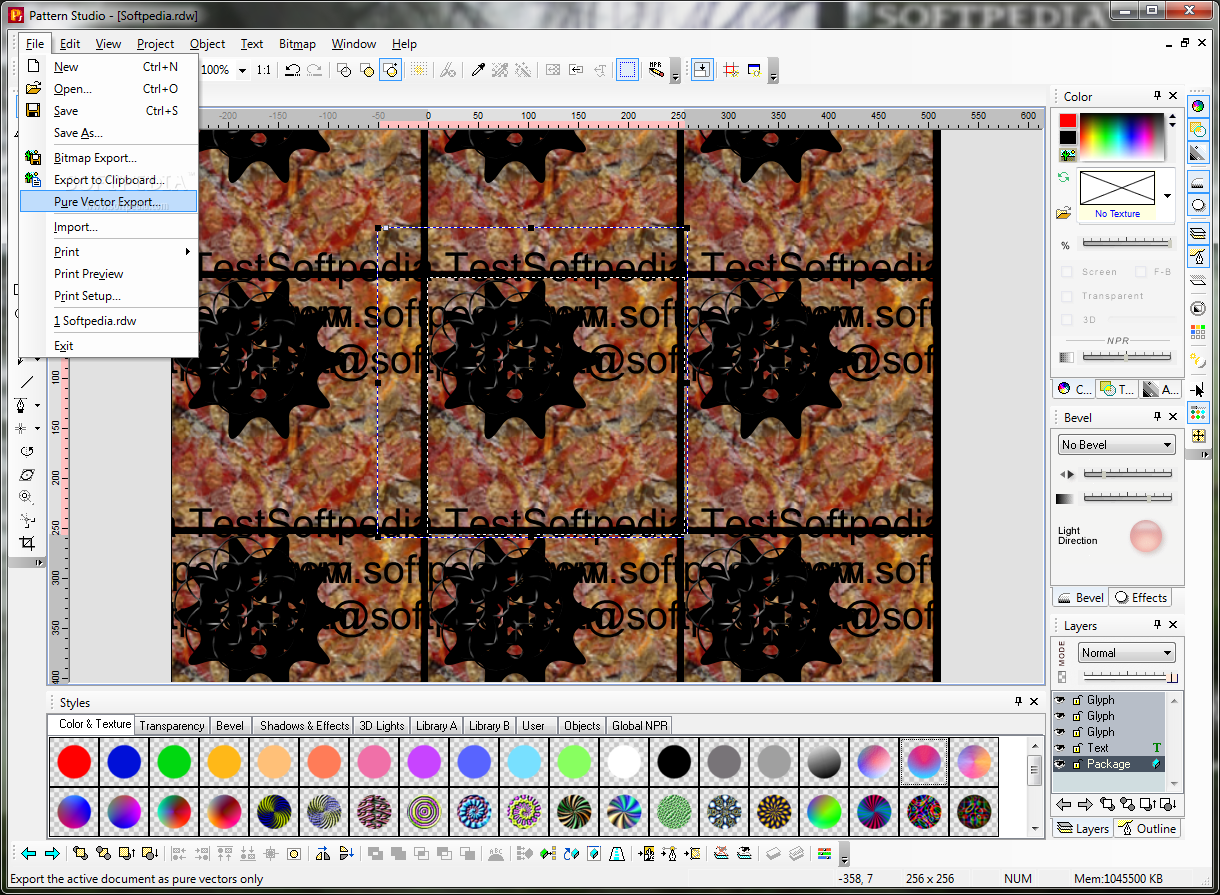The image size is (1220, 895).
Task: Select the eyedropper tool in the top toolbar
Action: point(478,70)
